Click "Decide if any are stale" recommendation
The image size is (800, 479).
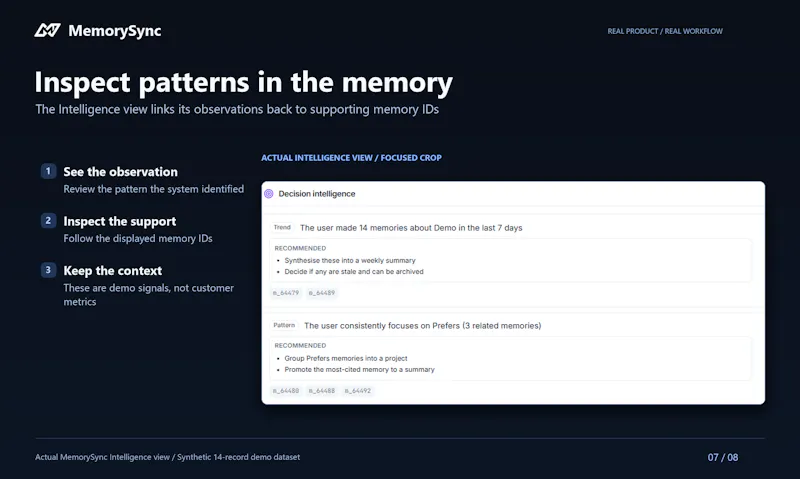coord(354,271)
